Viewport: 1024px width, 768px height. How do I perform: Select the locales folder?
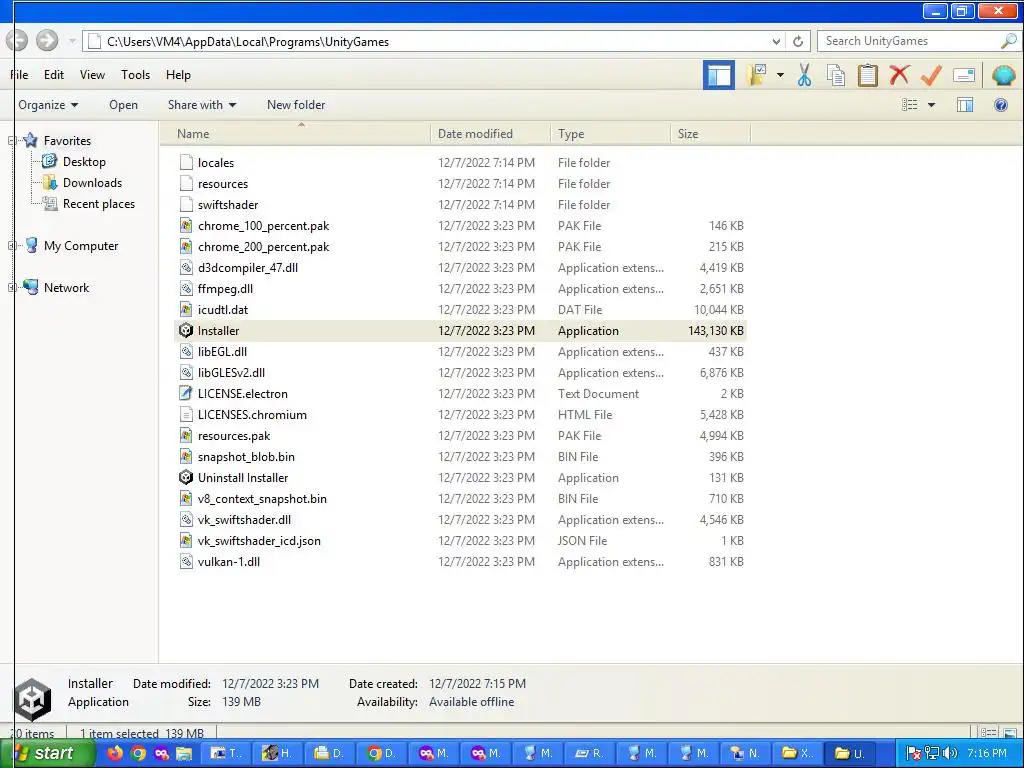[x=216, y=163]
